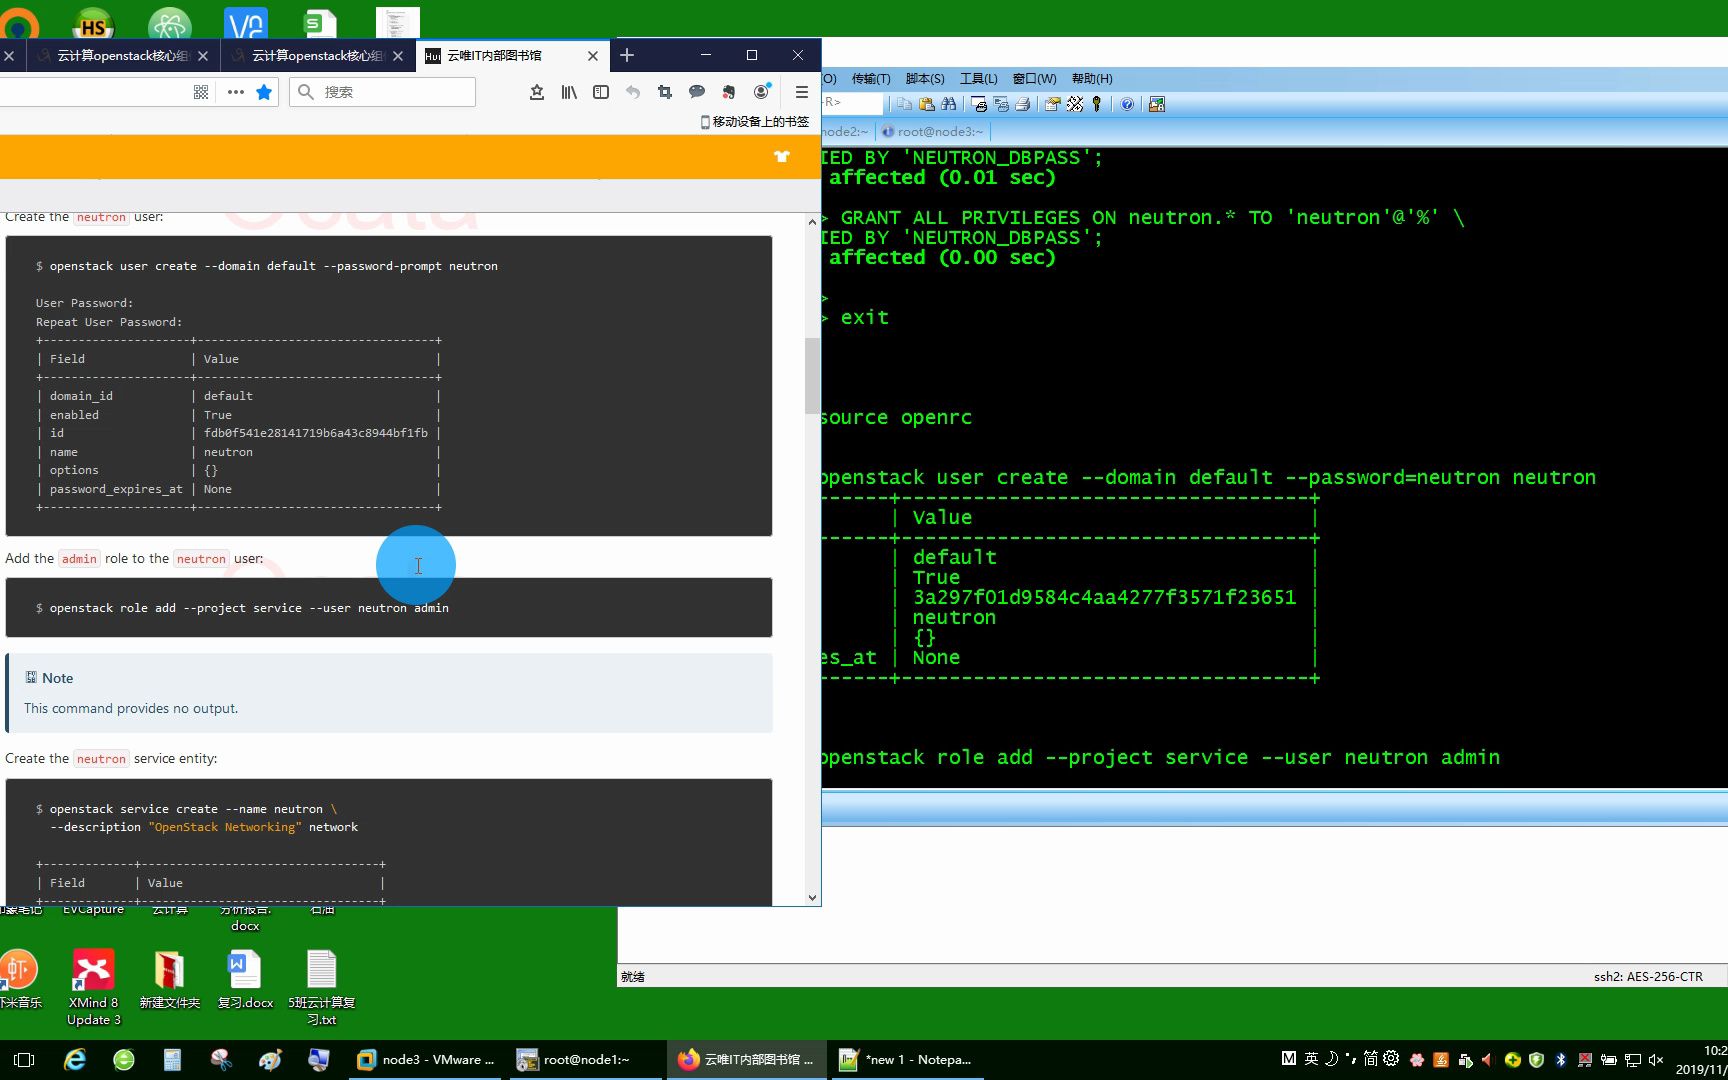Open 新建文件夹 desktop folder
The height and width of the screenshot is (1080, 1728).
click(x=169, y=980)
